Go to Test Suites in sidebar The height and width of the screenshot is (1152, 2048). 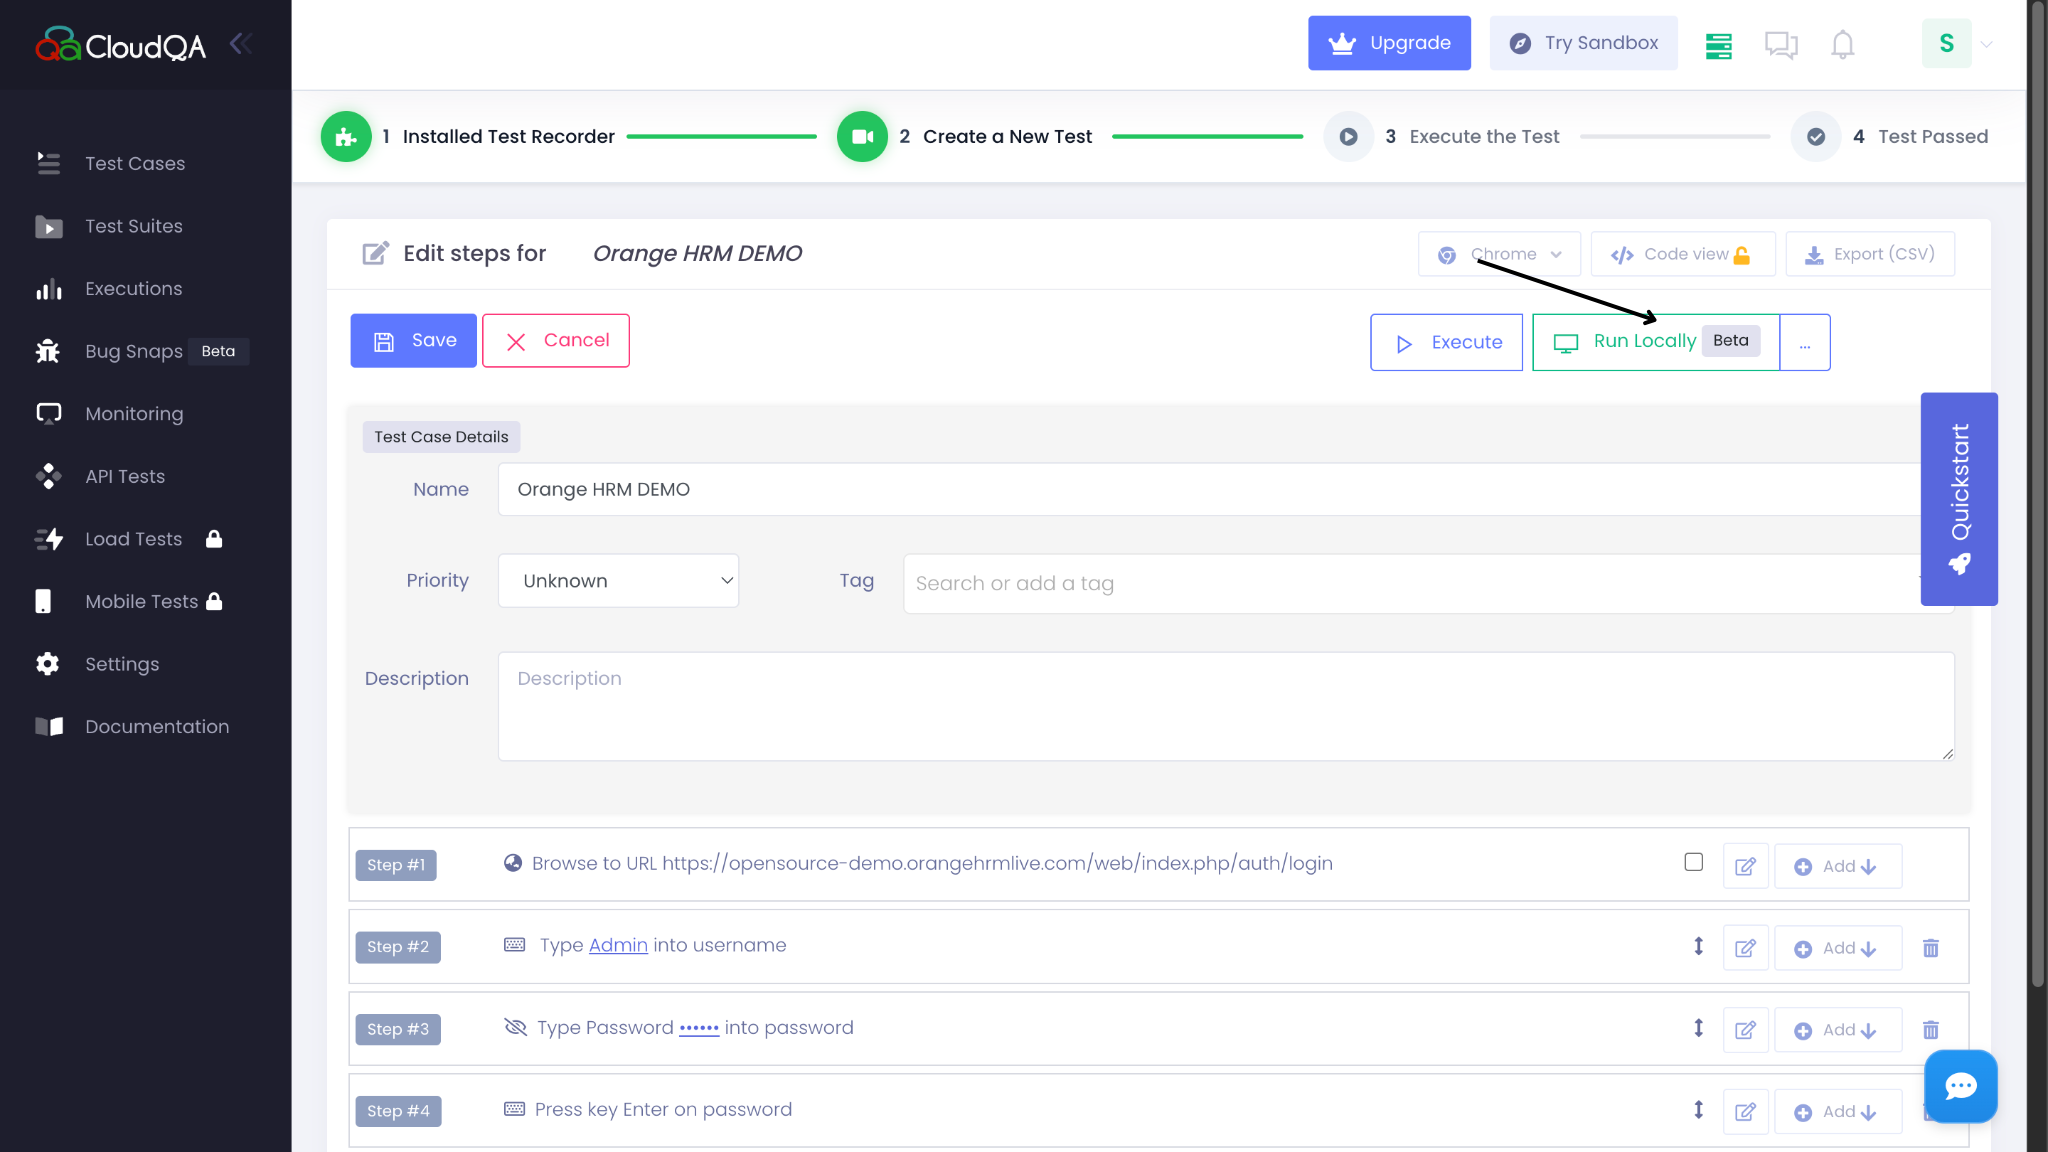pos(133,226)
